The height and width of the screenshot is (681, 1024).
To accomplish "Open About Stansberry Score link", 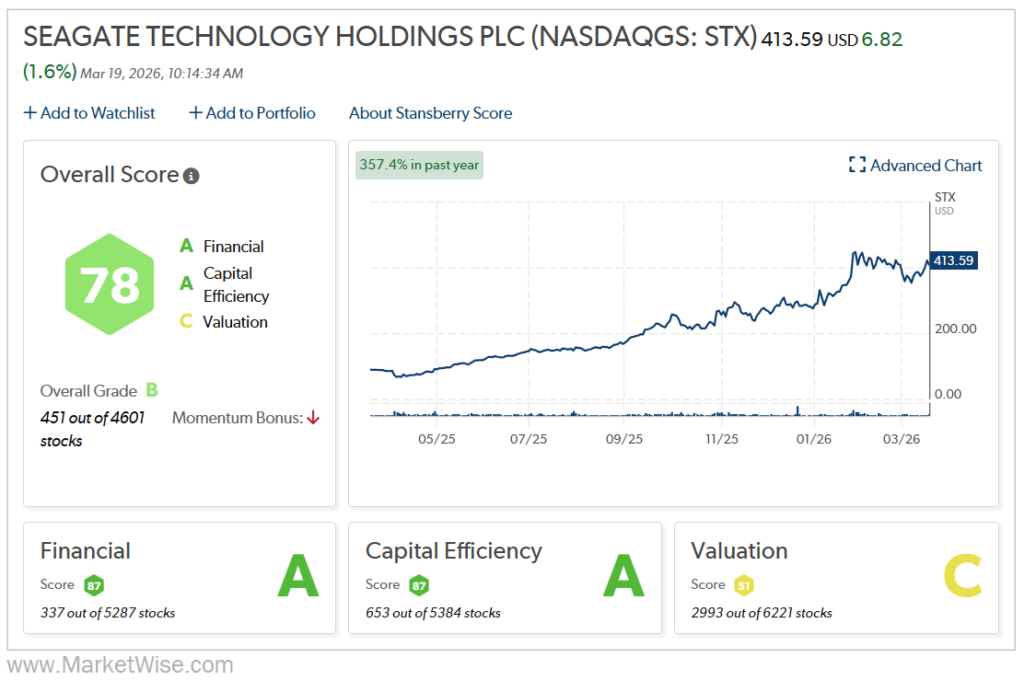I will tap(430, 113).
